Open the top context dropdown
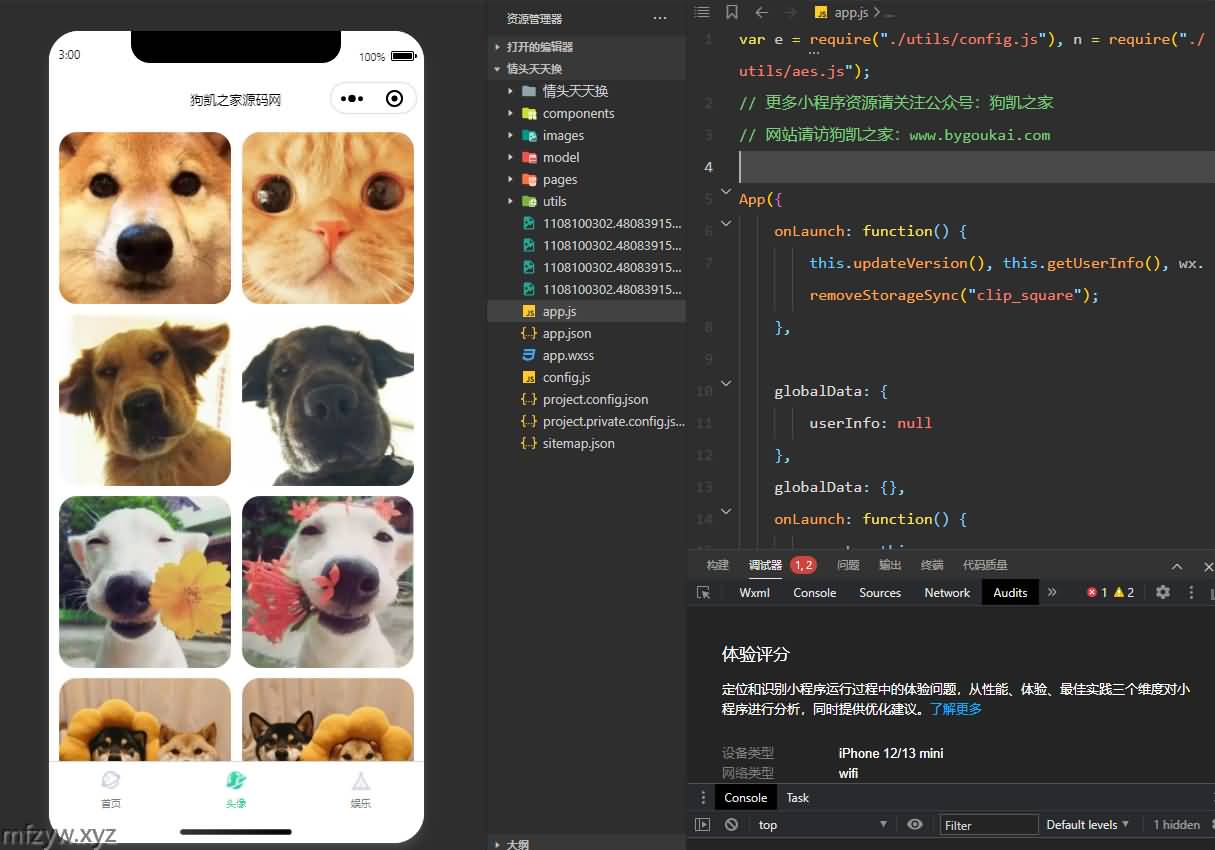1215x850 pixels. tap(822, 825)
